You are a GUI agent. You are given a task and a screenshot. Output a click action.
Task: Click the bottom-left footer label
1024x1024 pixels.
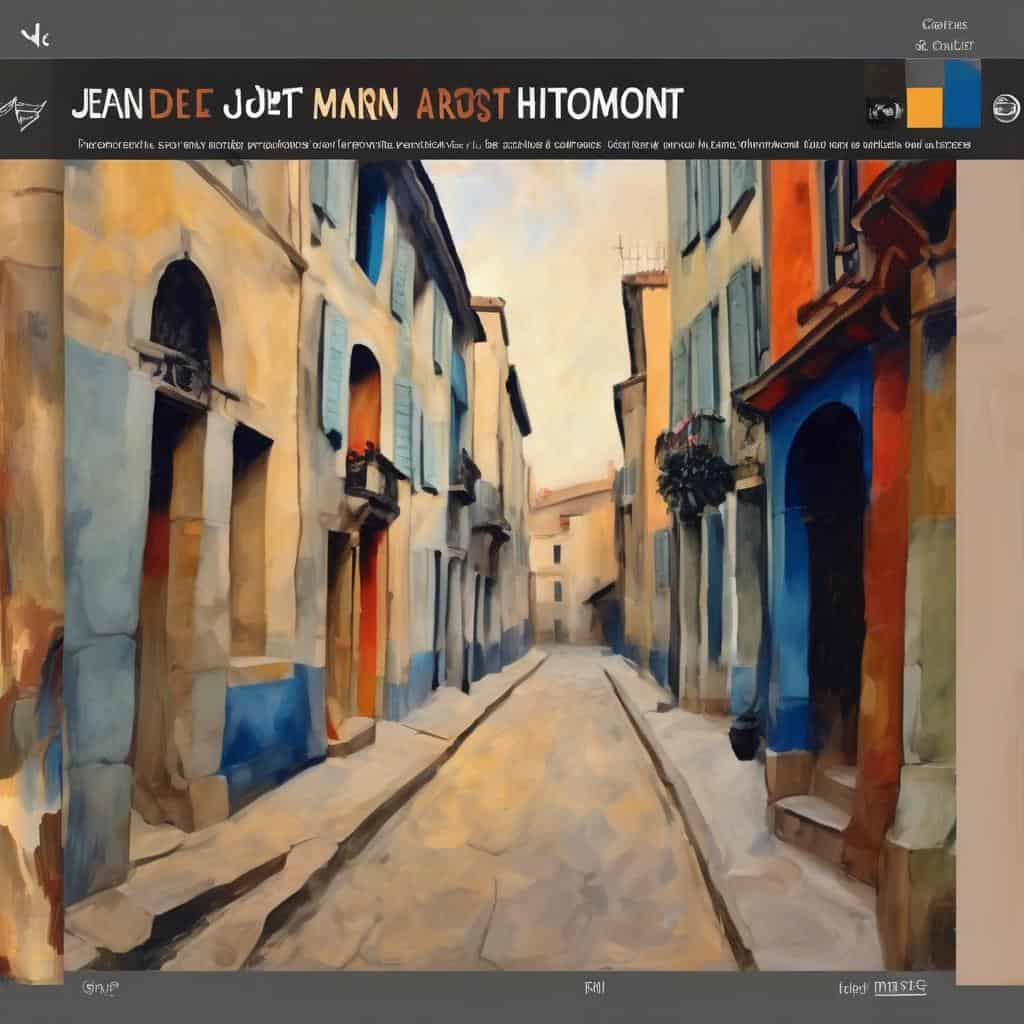(98, 987)
